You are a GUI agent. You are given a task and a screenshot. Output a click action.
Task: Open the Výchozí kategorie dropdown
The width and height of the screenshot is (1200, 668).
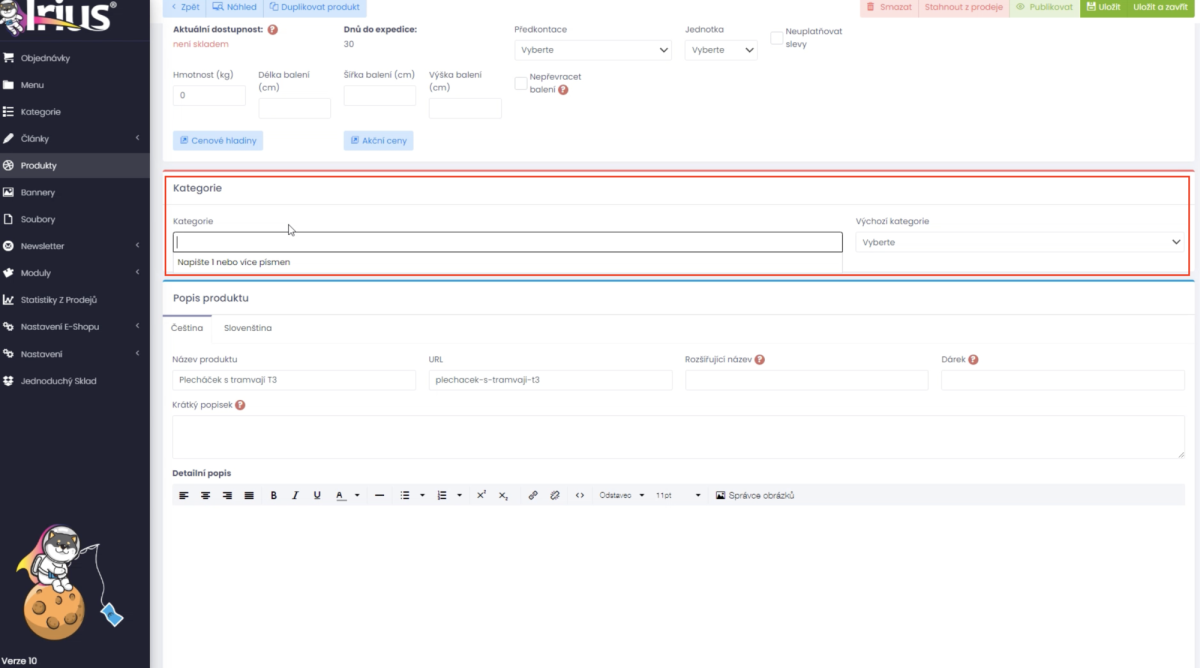point(1020,242)
